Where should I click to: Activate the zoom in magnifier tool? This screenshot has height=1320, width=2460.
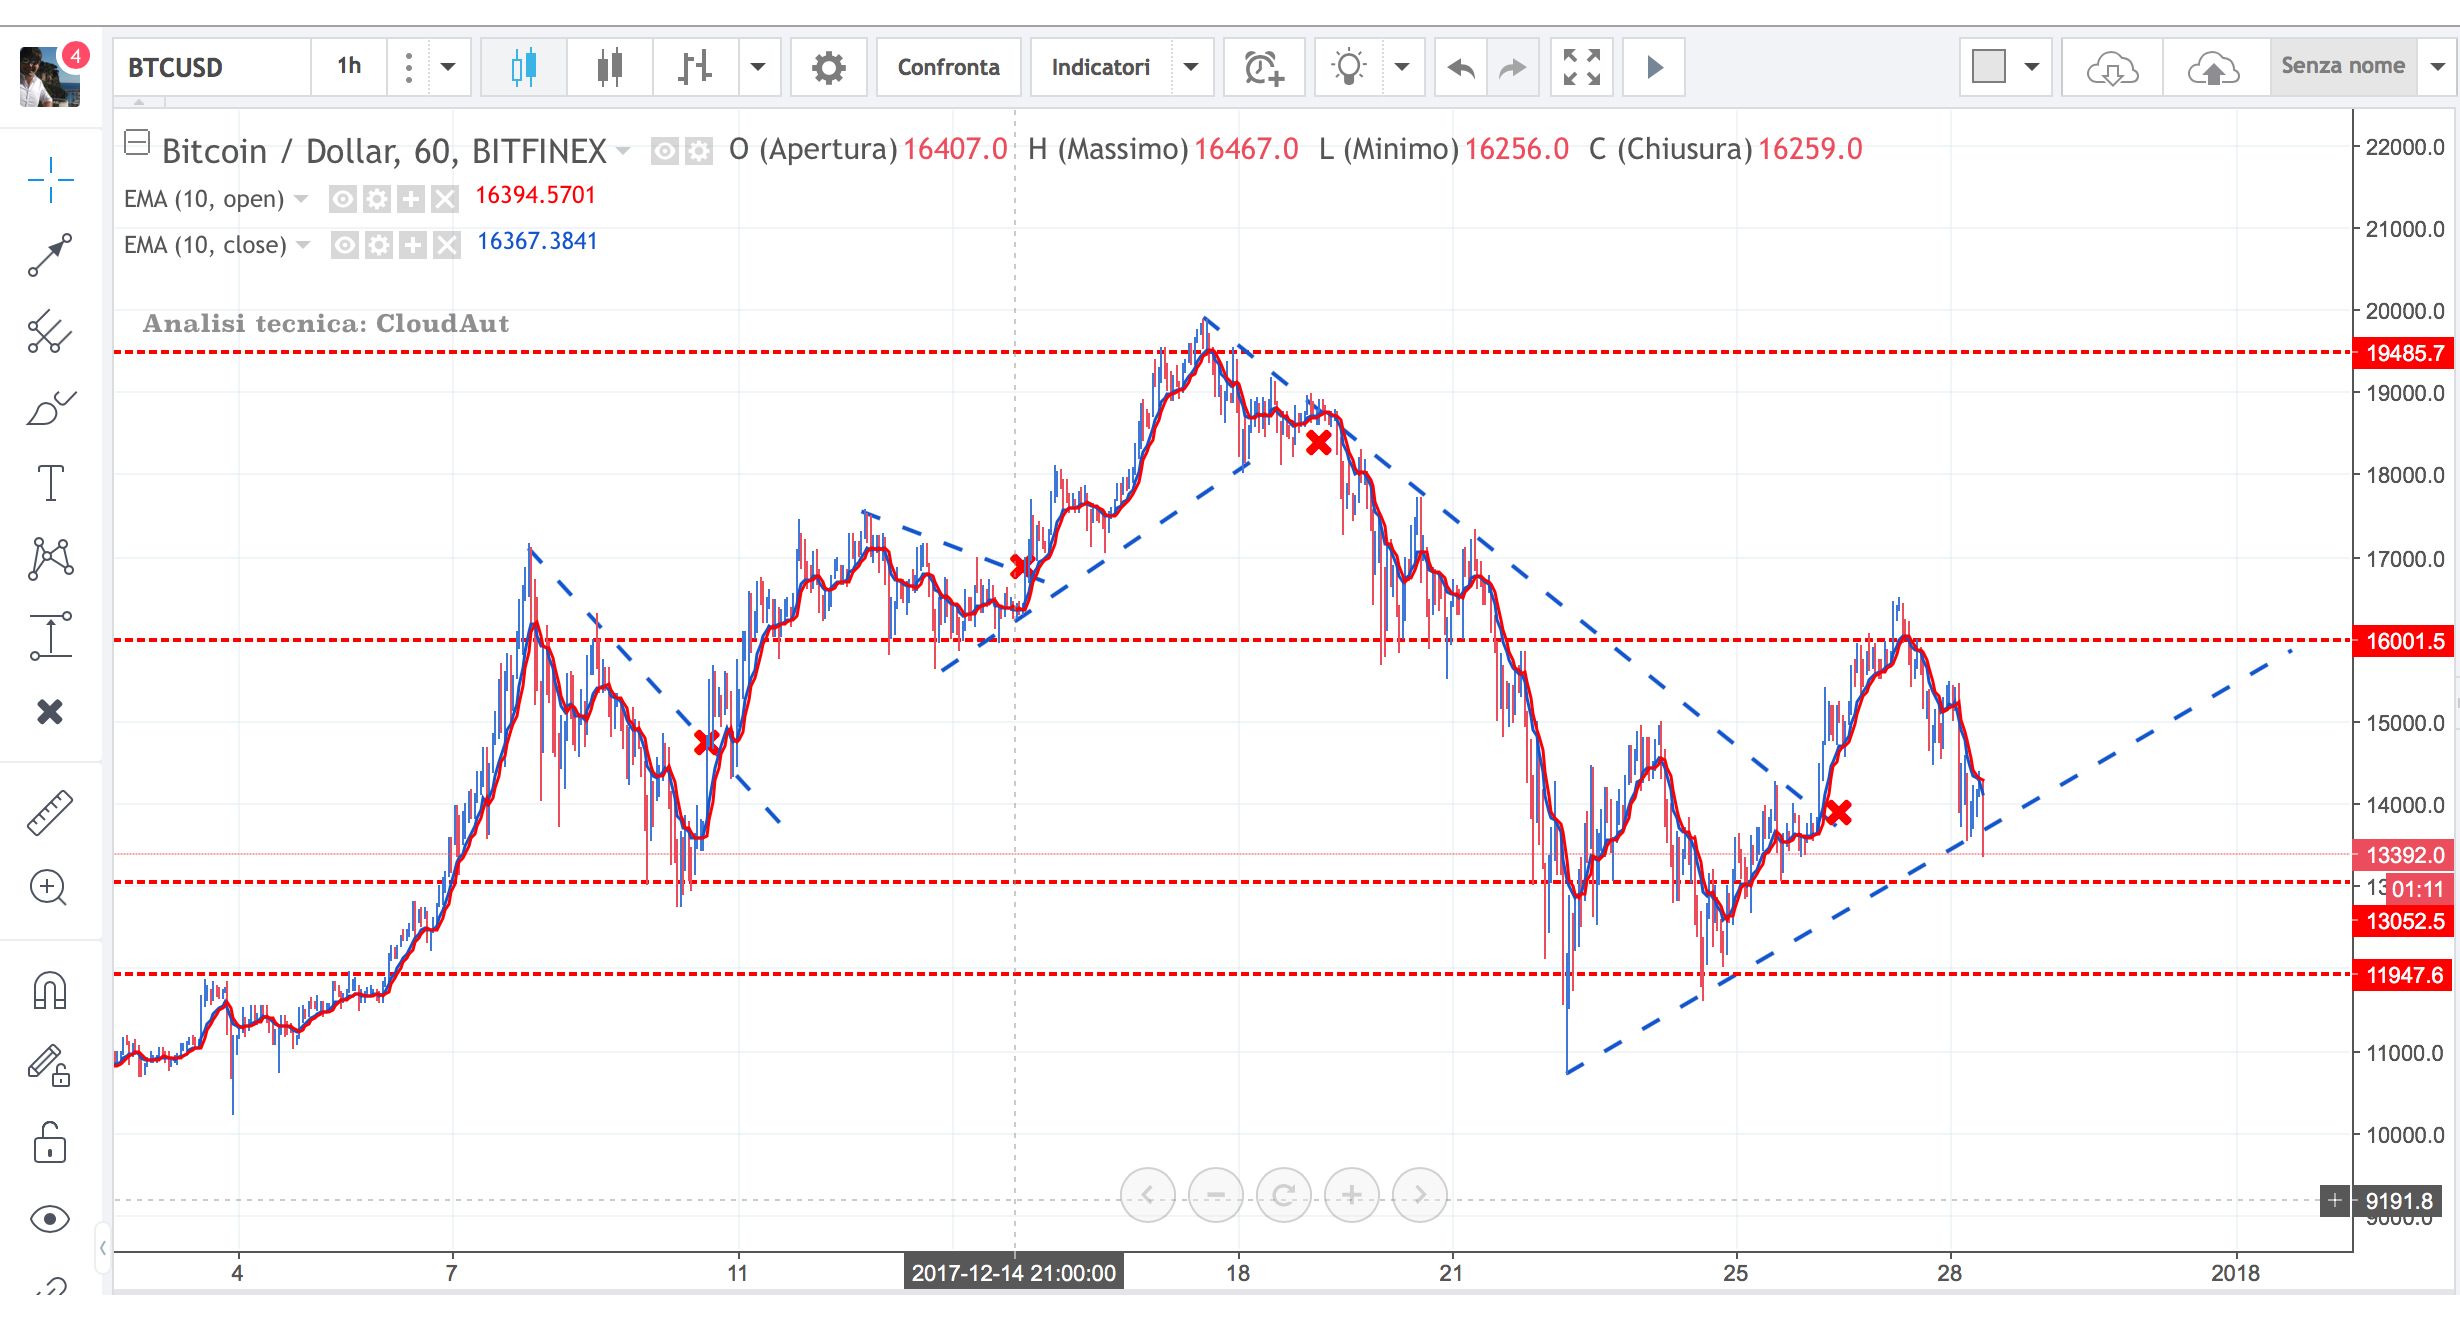pos(50,888)
